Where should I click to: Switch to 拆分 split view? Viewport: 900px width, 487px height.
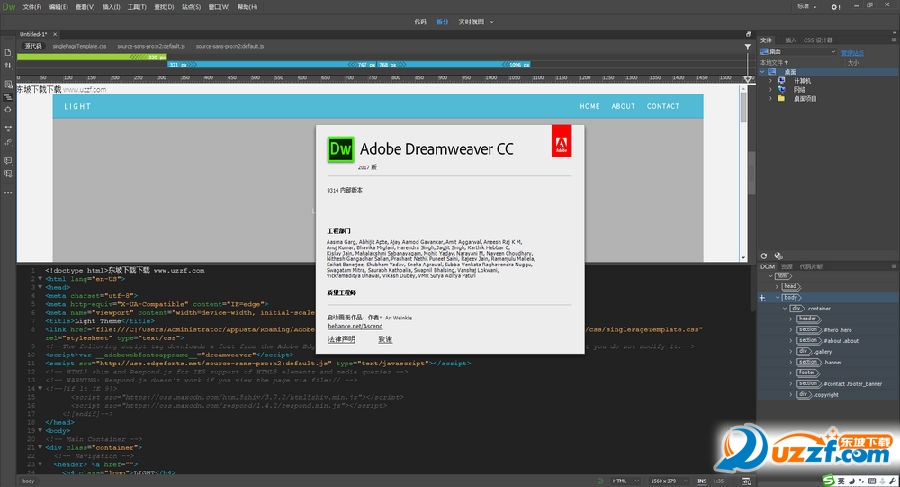(x=442, y=22)
